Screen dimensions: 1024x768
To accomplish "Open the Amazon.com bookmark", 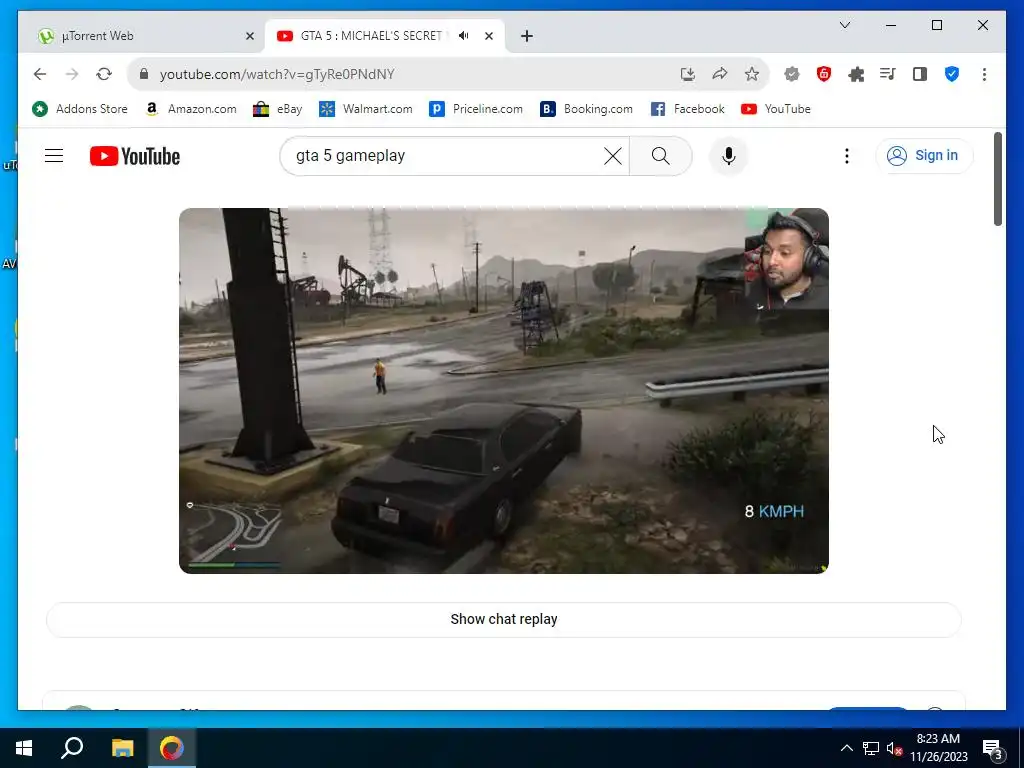I will click(191, 109).
